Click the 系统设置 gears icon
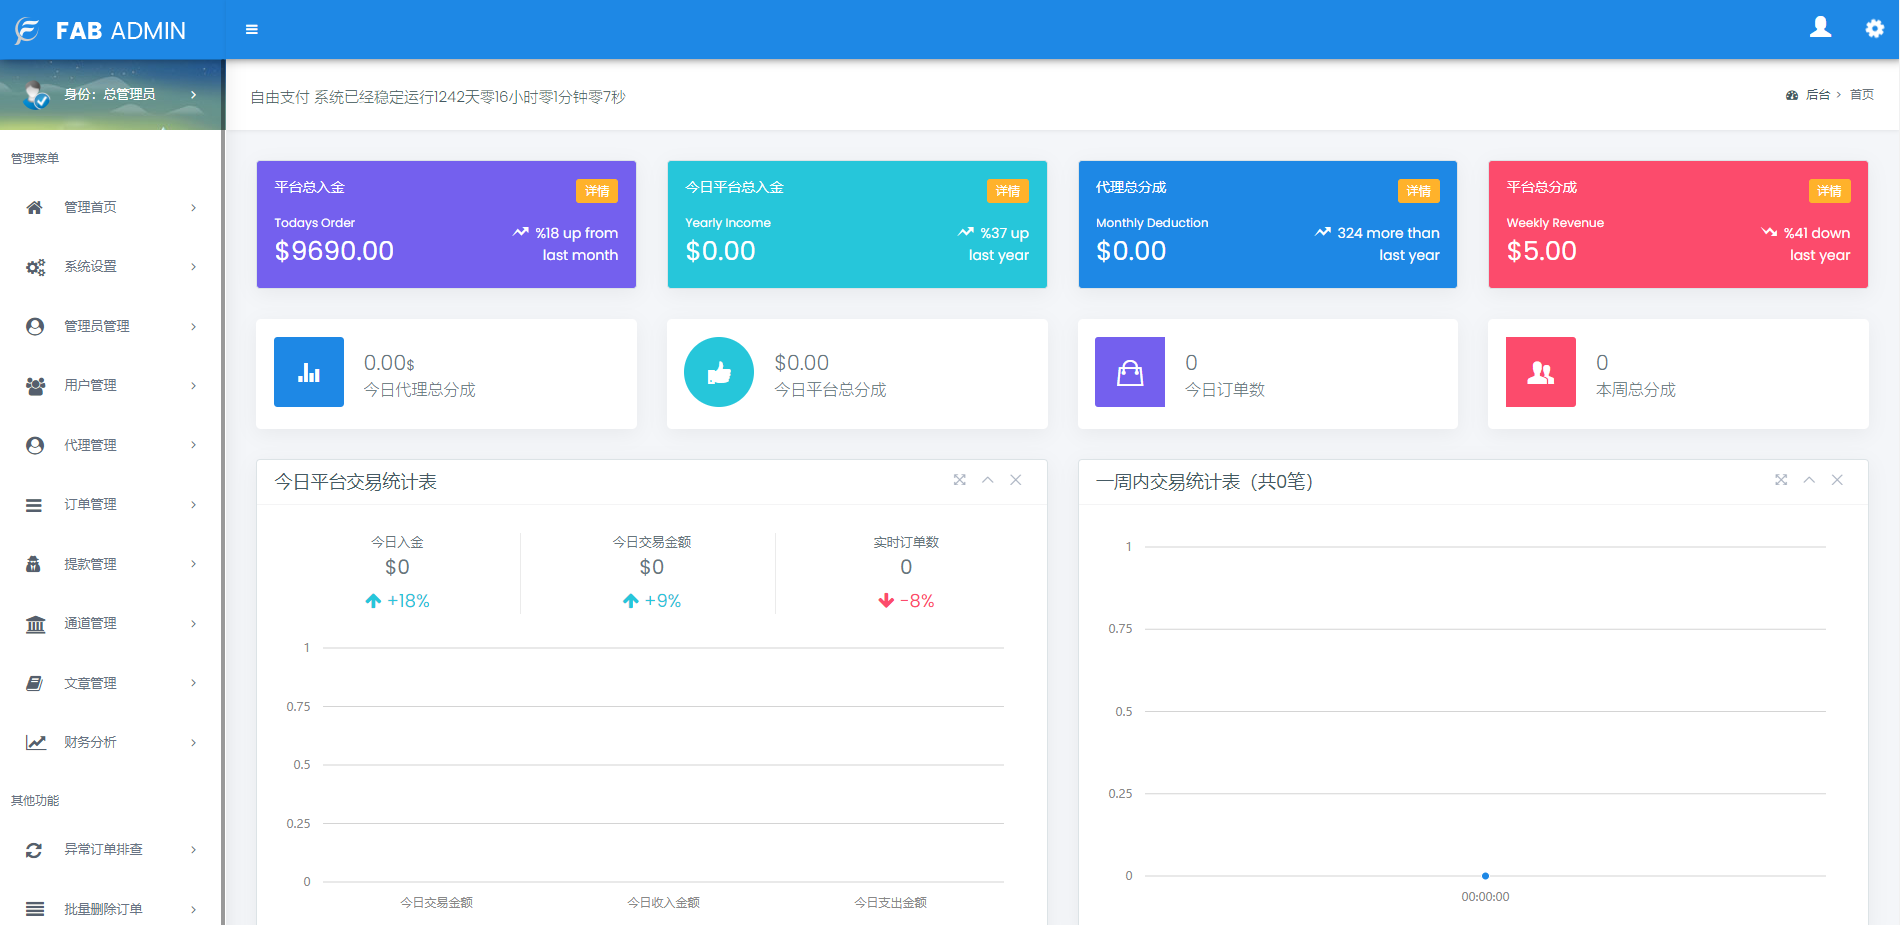The image size is (1900, 925). tap(35, 267)
